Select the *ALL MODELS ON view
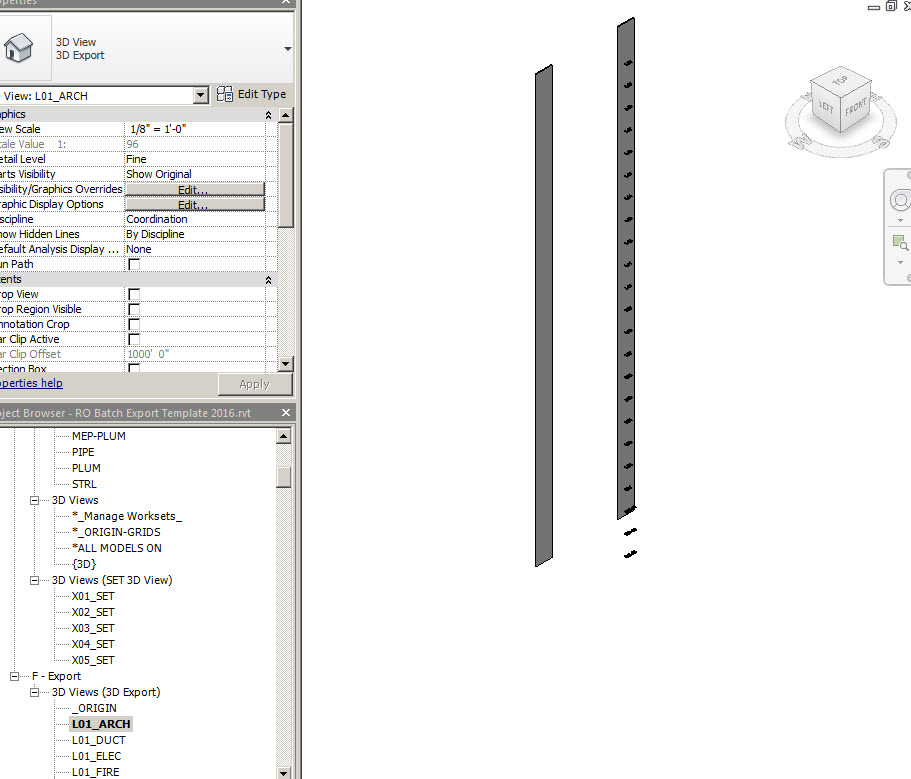911x779 pixels. (x=117, y=548)
